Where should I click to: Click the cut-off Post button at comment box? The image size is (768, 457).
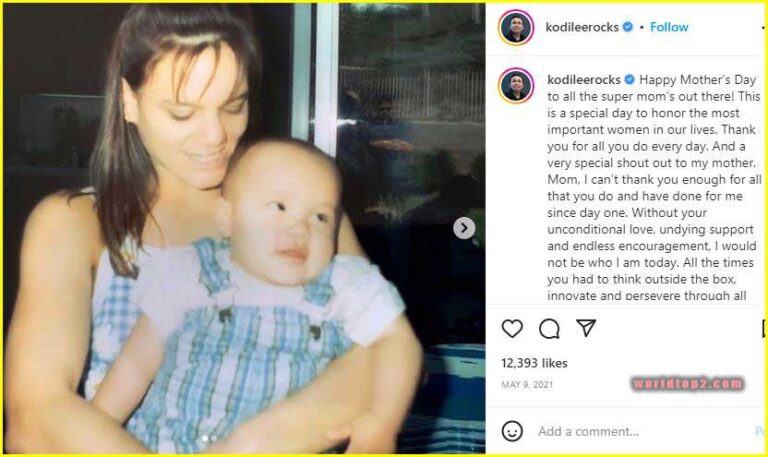click(761, 431)
